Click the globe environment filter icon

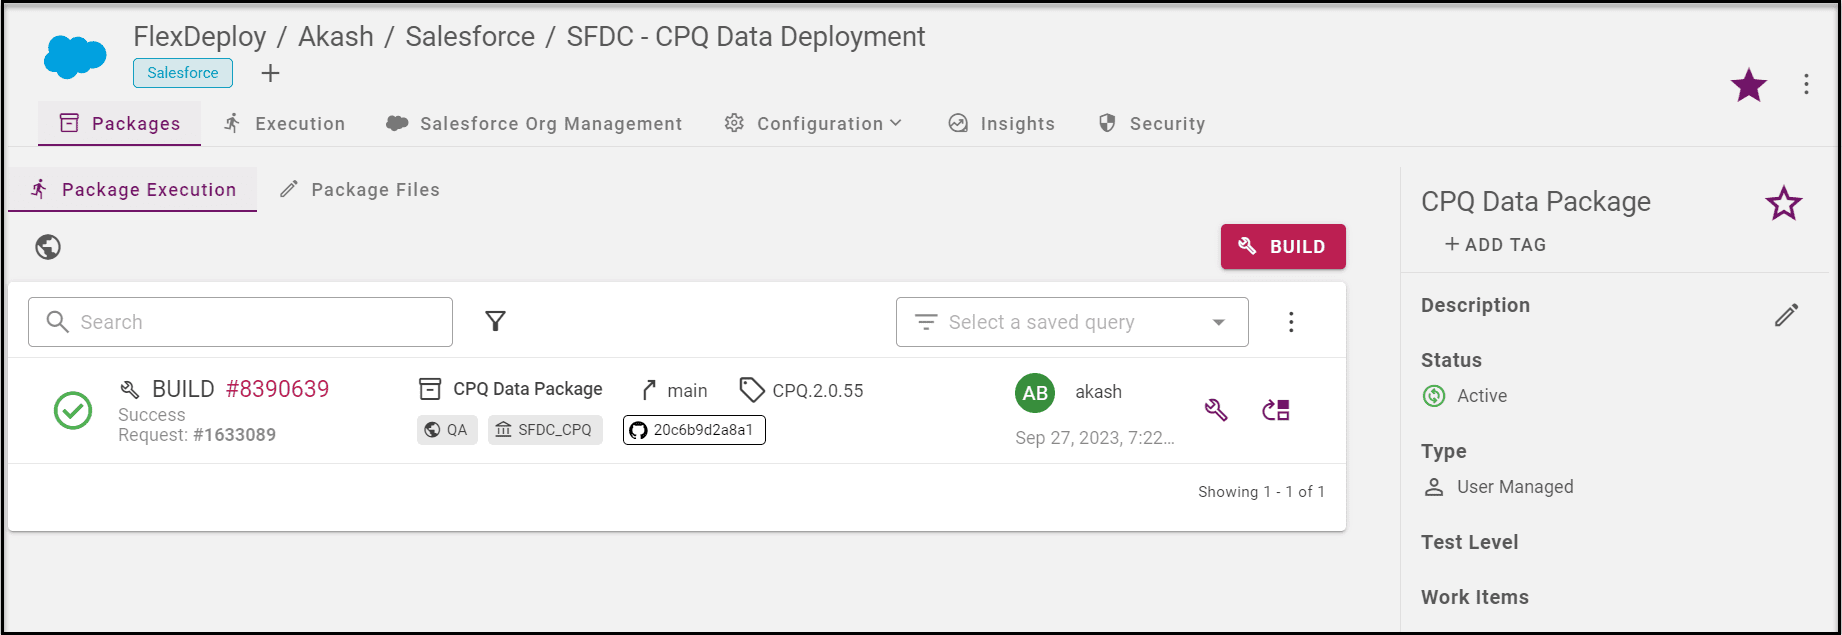click(48, 247)
